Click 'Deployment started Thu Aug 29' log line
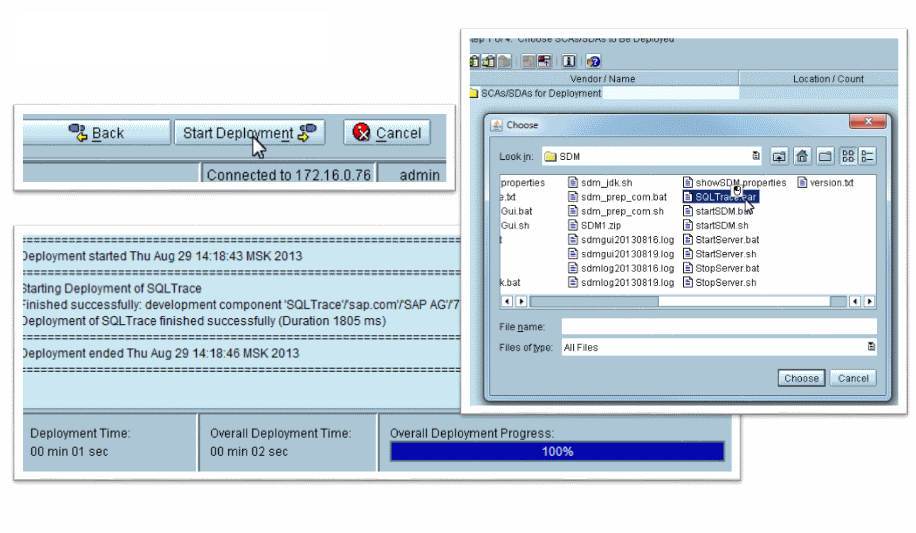The width and height of the screenshot is (916, 533). pos(162,256)
